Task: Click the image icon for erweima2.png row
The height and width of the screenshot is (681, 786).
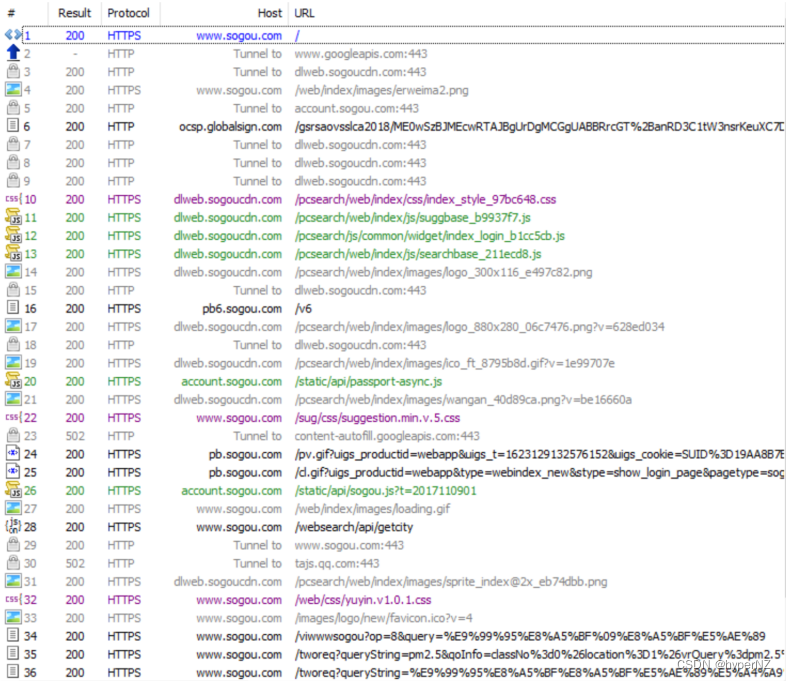Action: (x=13, y=90)
